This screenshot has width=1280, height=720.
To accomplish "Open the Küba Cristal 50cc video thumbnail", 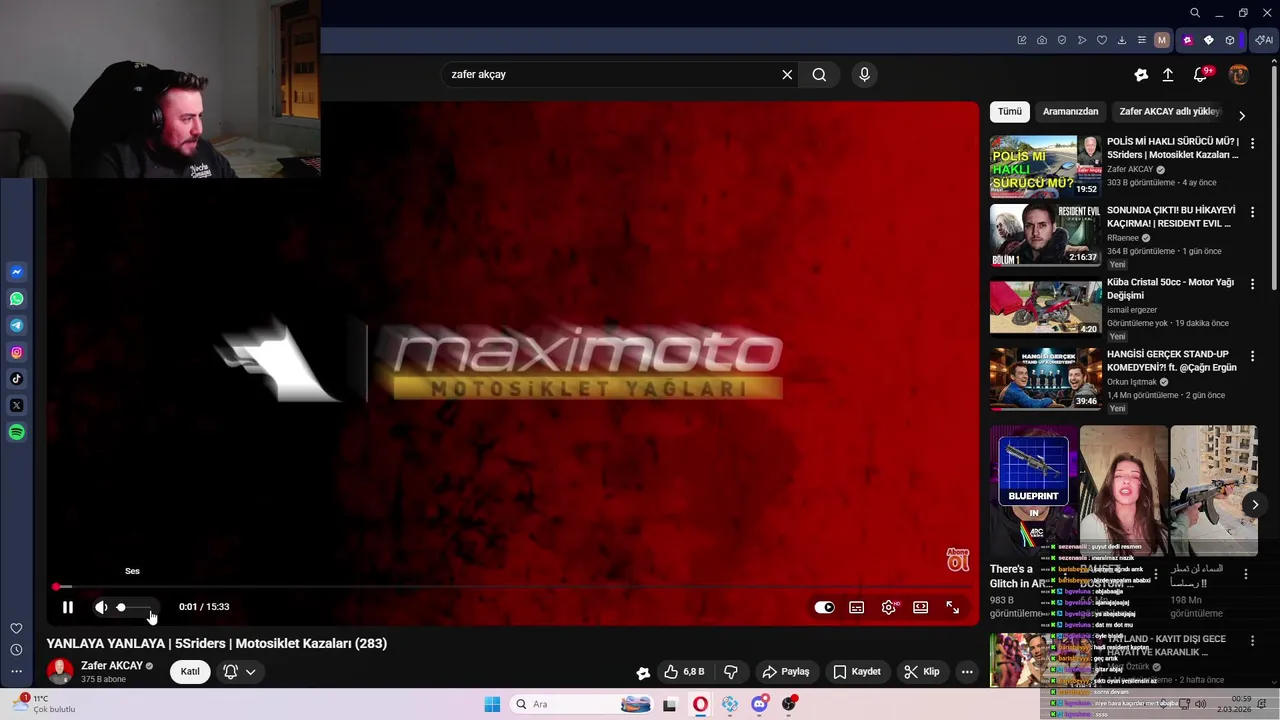I will (1045, 307).
